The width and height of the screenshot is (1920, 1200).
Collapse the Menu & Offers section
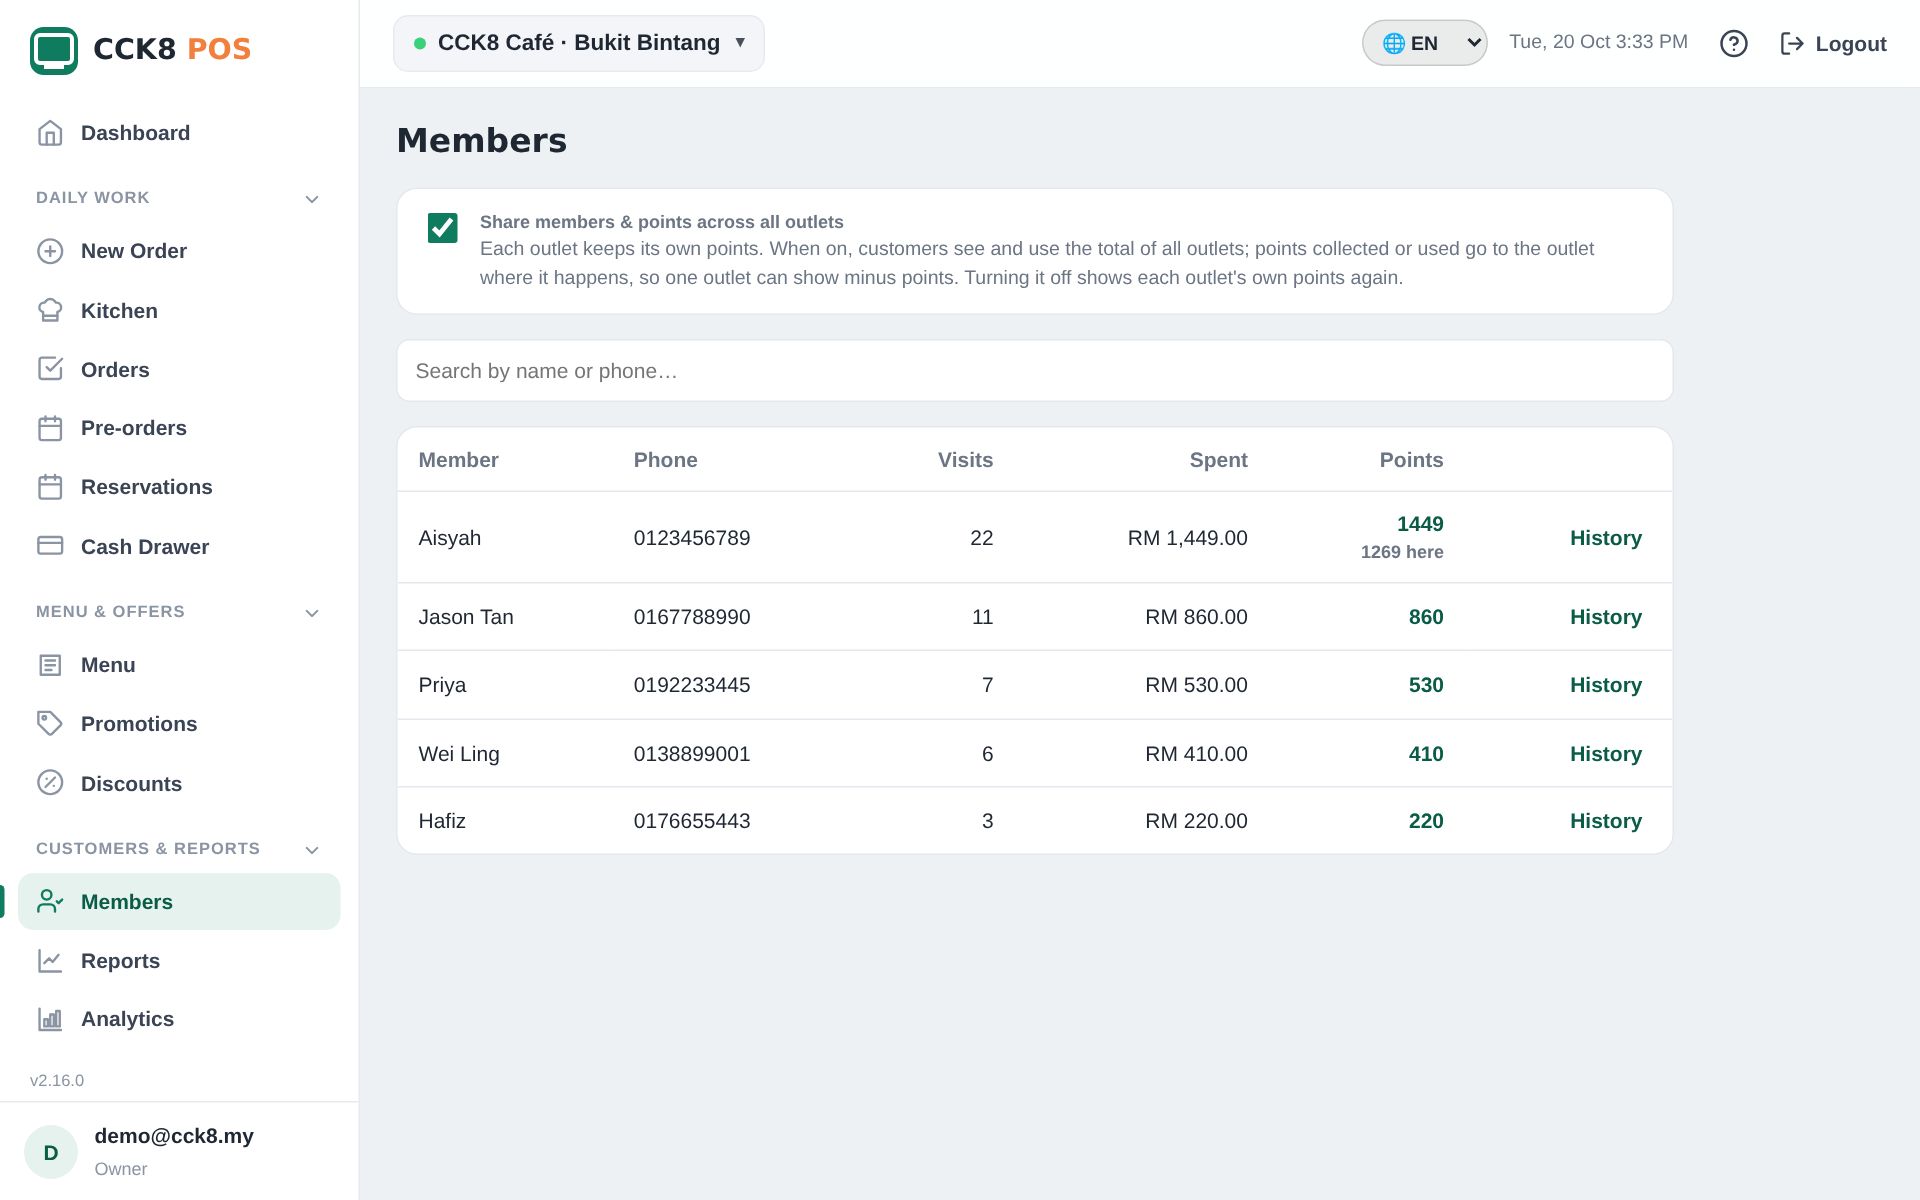(312, 613)
